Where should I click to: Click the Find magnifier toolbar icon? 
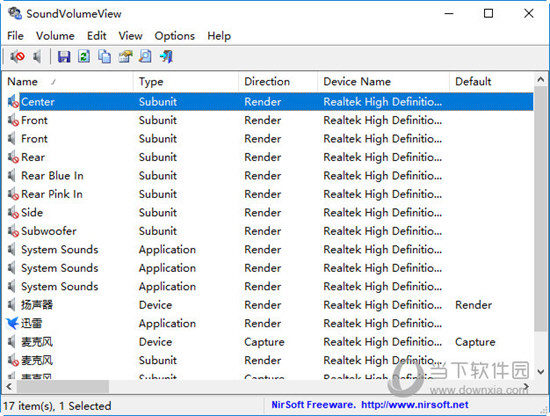[145, 56]
